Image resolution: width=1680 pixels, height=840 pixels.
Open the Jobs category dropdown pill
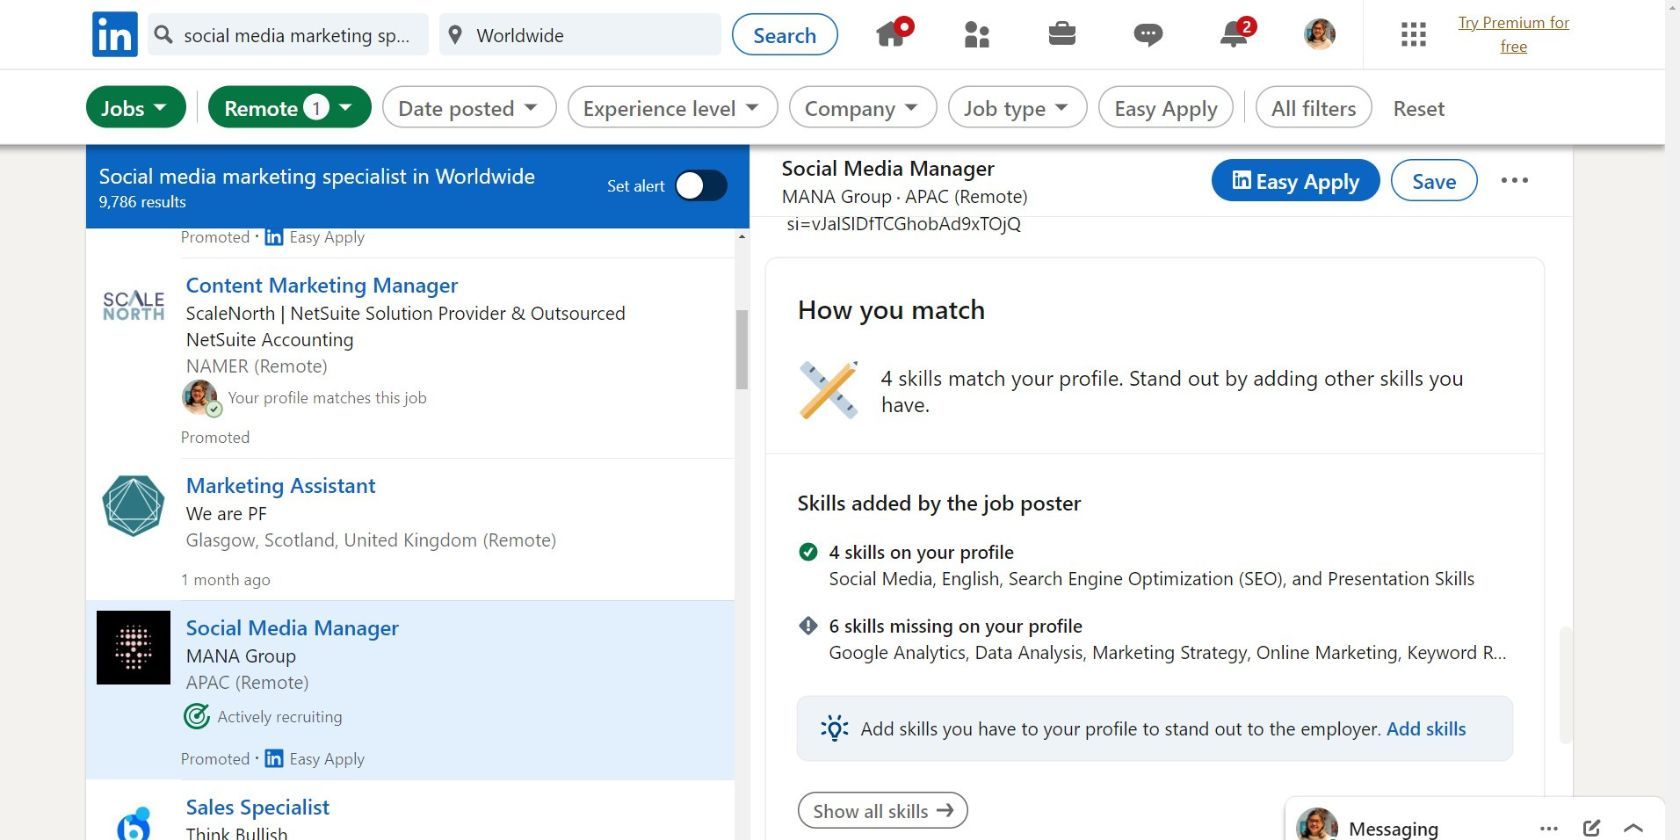click(135, 108)
